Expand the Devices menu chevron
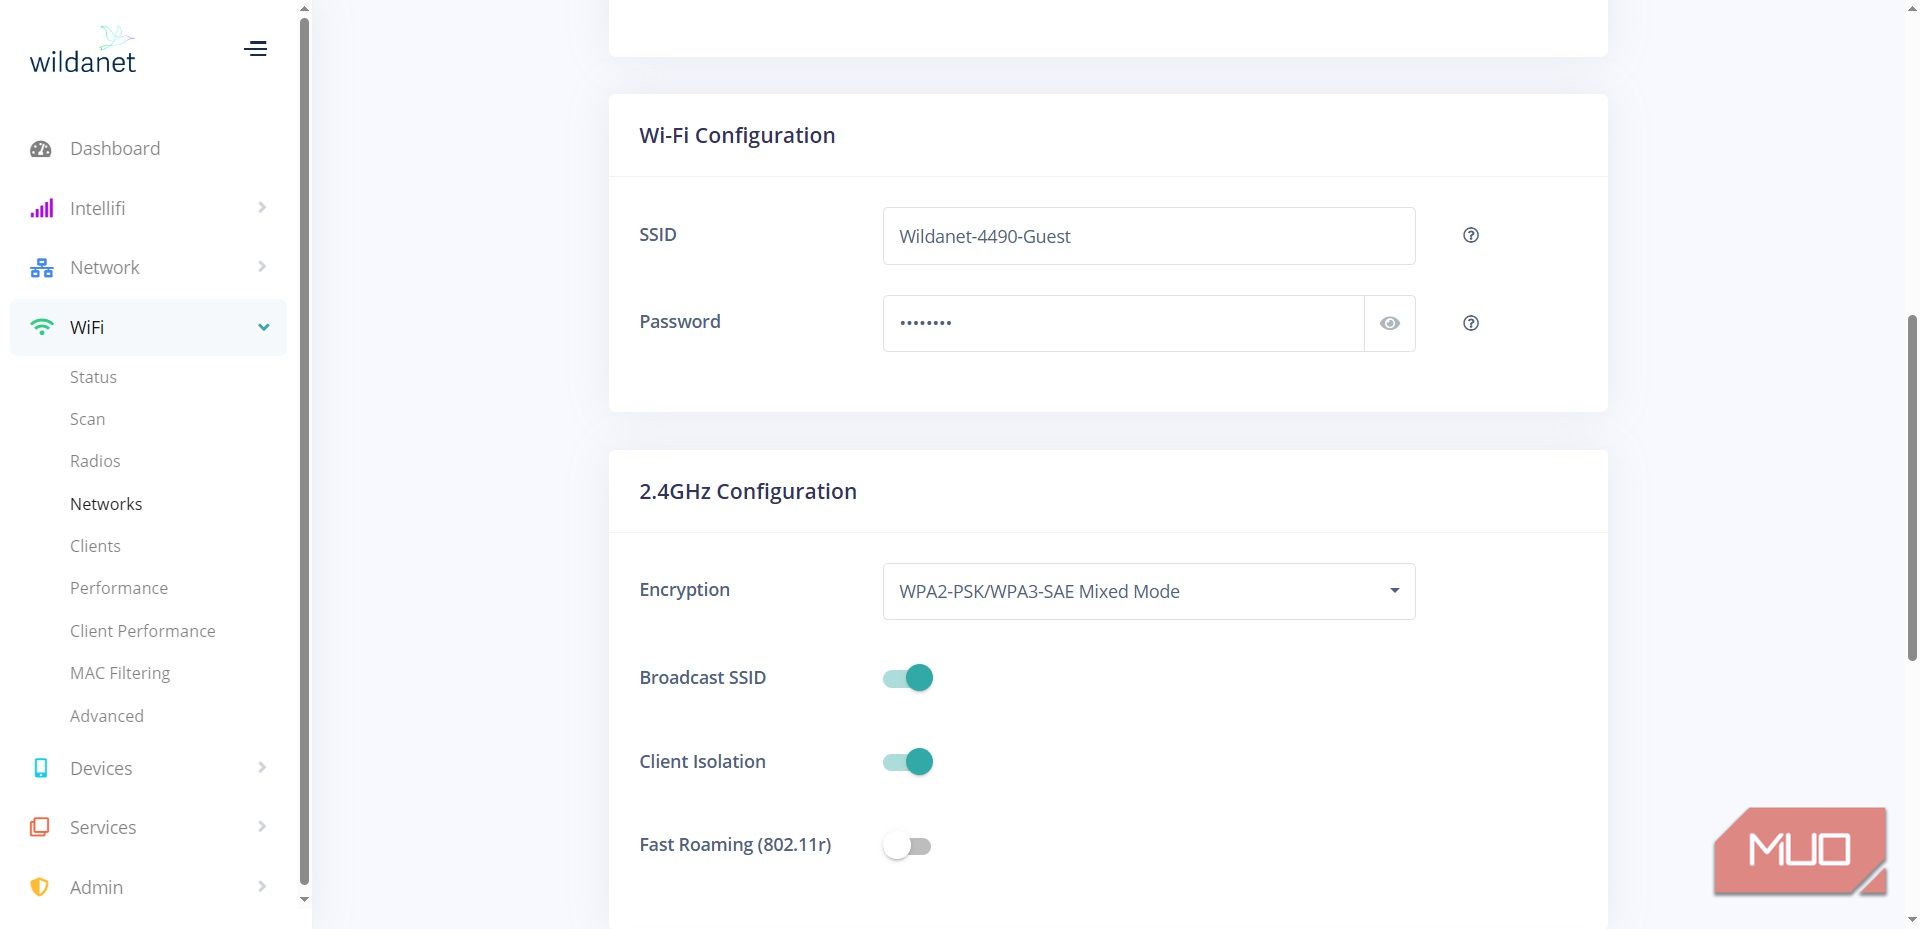1920x929 pixels. click(262, 768)
